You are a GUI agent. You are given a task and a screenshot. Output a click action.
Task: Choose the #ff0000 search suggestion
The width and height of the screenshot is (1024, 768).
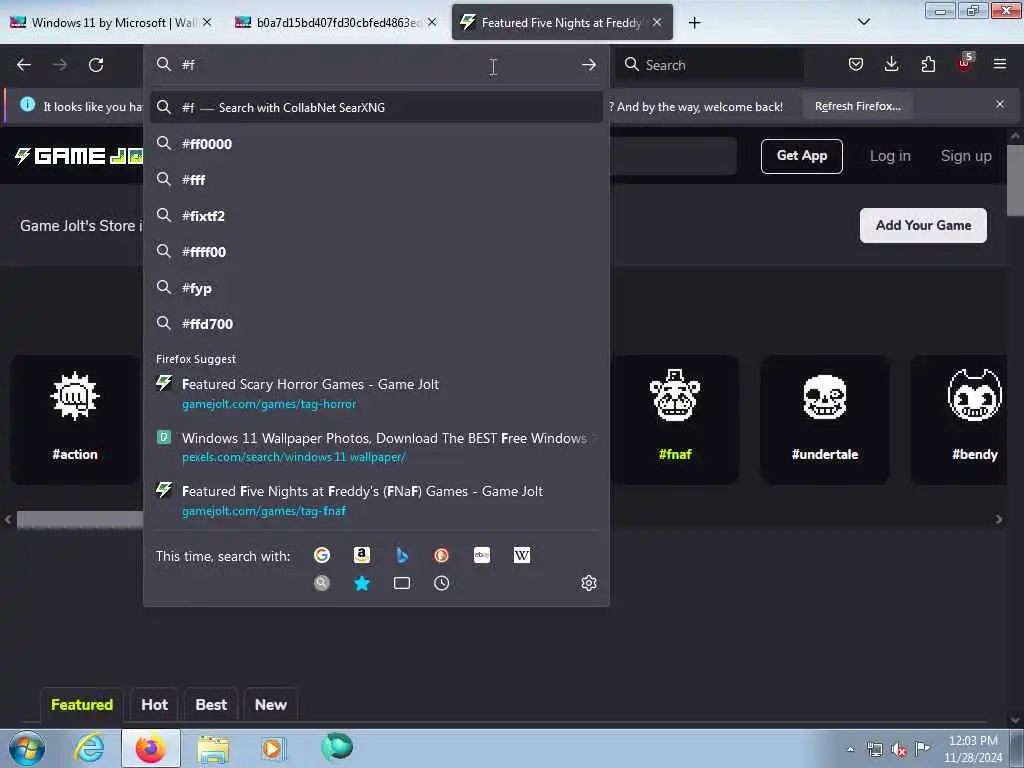pos(376,144)
